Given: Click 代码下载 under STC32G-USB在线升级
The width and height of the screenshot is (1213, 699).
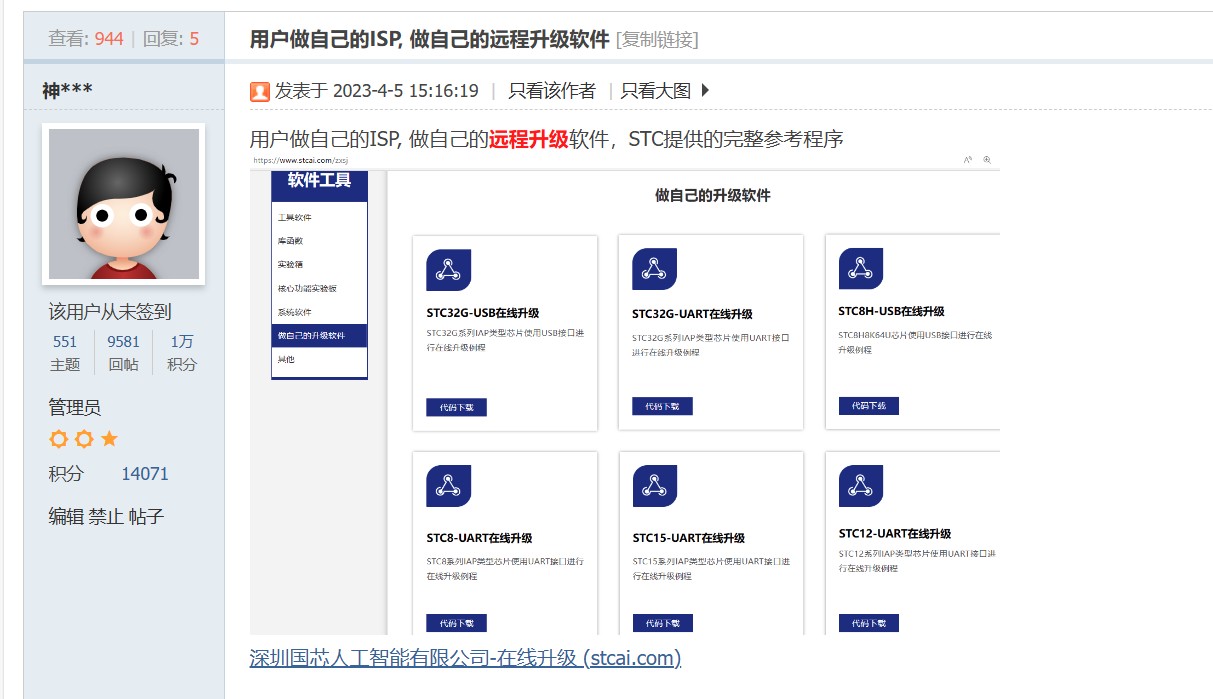Looking at the screenshot, I should point(456,407).
